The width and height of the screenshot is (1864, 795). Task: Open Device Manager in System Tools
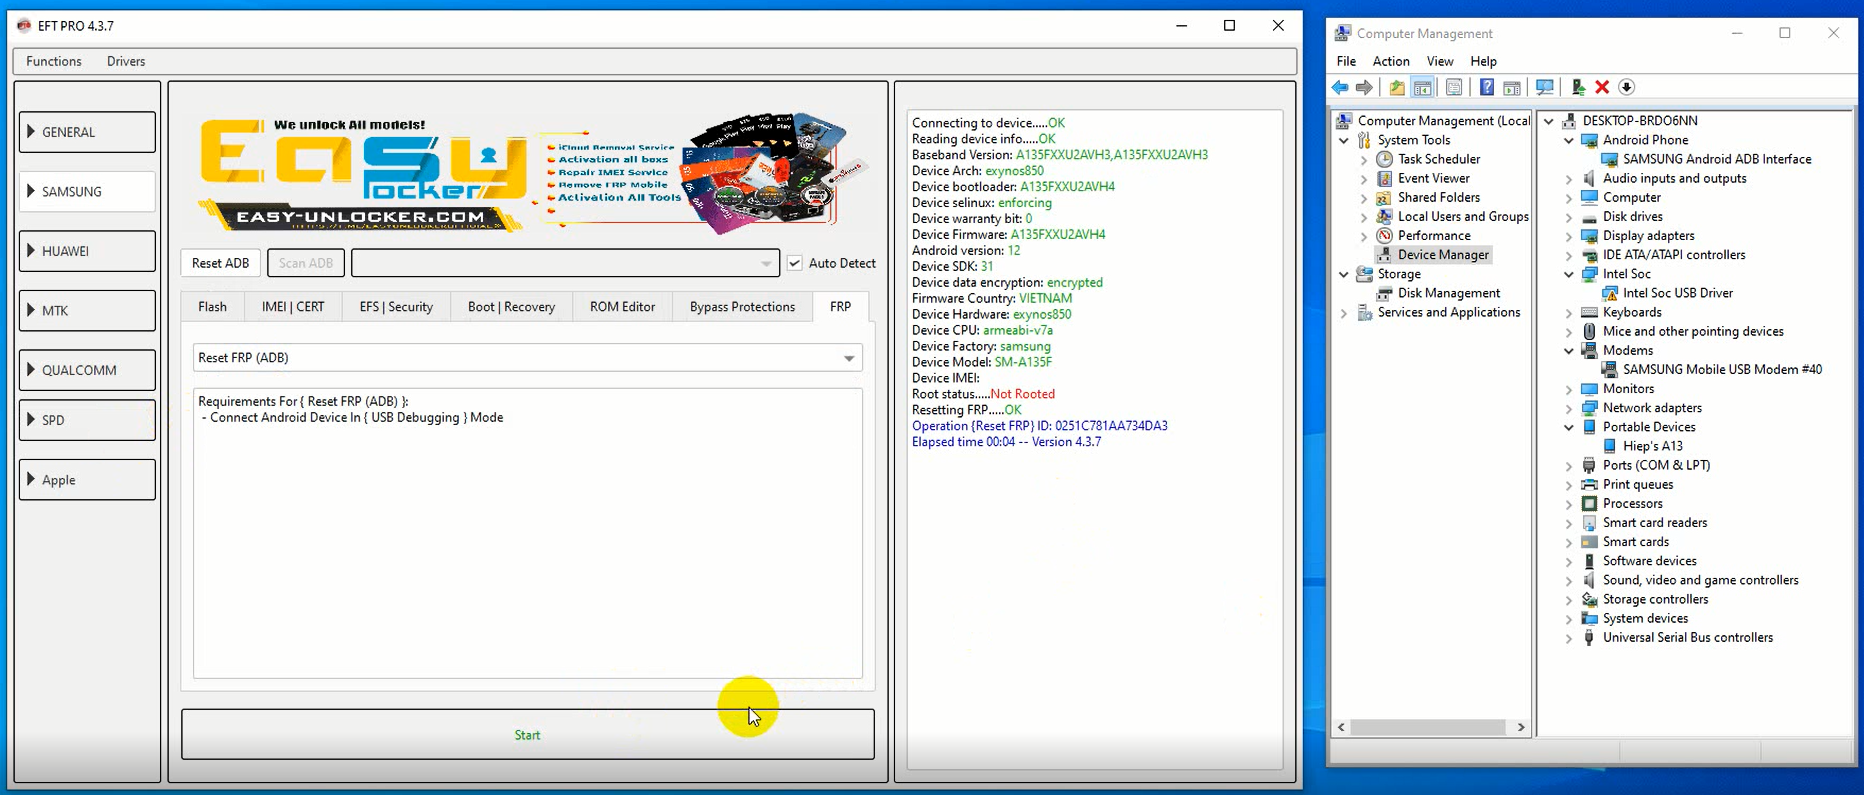tap(1443, 255)
